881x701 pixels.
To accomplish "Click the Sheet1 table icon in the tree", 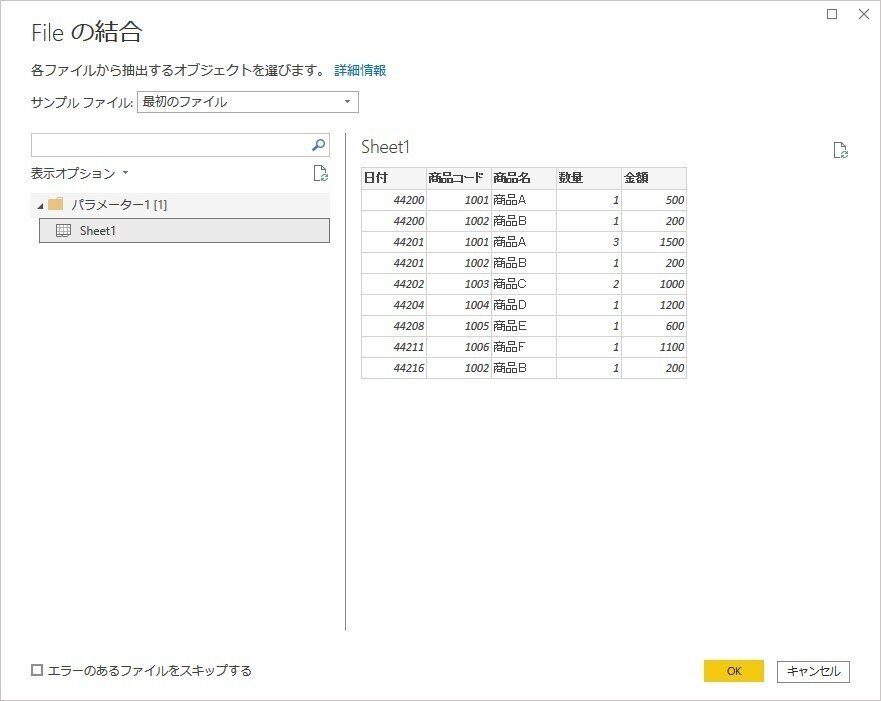I will pos(63,230).
